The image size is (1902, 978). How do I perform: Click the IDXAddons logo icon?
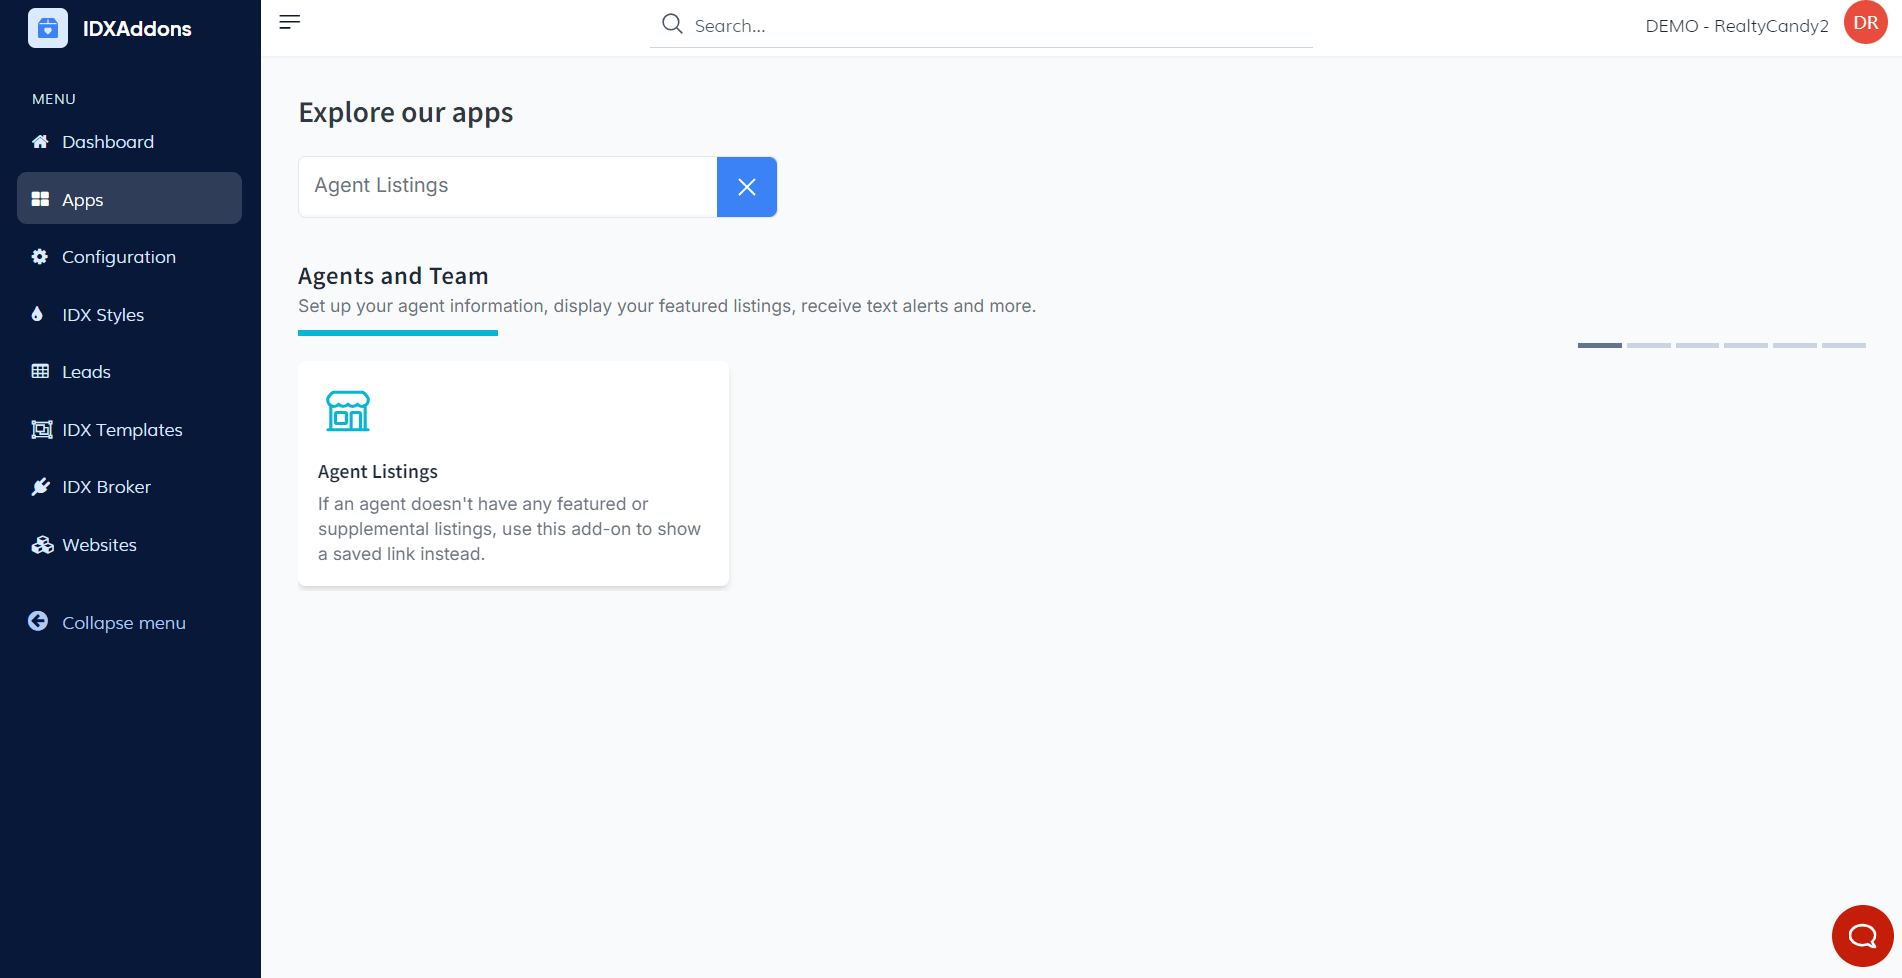pos(47,28)
